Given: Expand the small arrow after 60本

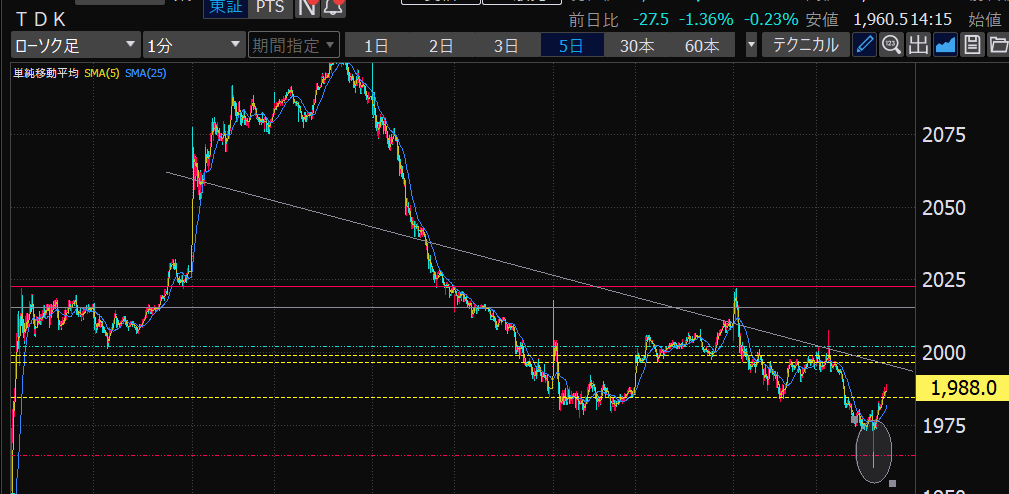Looking at the screenshot, I should [751, 45].
